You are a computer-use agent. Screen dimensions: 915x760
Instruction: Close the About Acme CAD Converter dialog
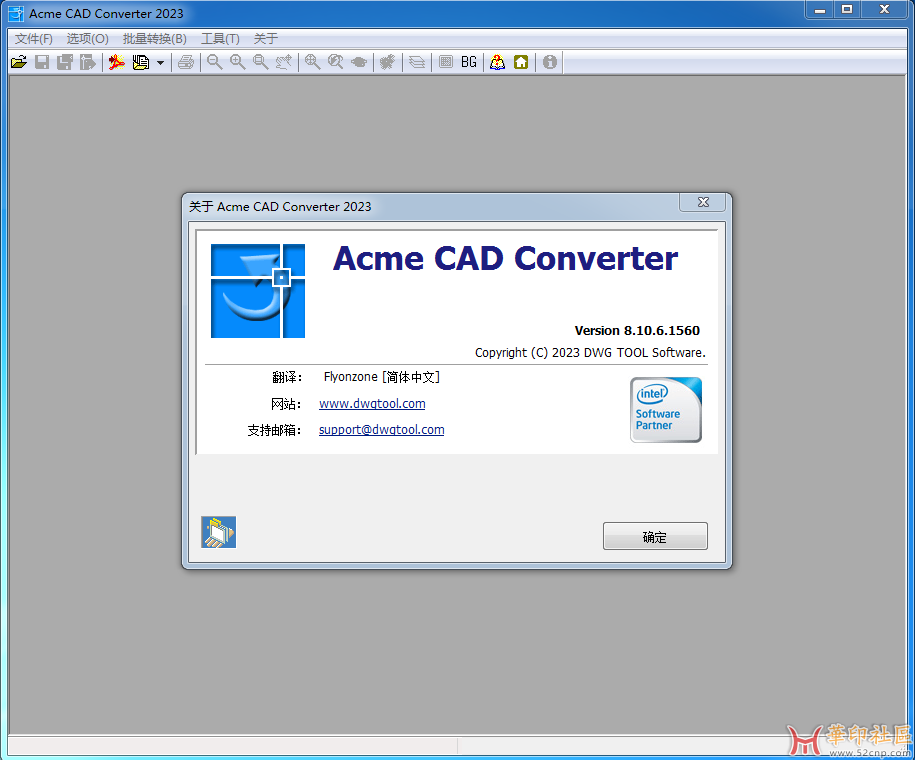[x=703, y=202]
